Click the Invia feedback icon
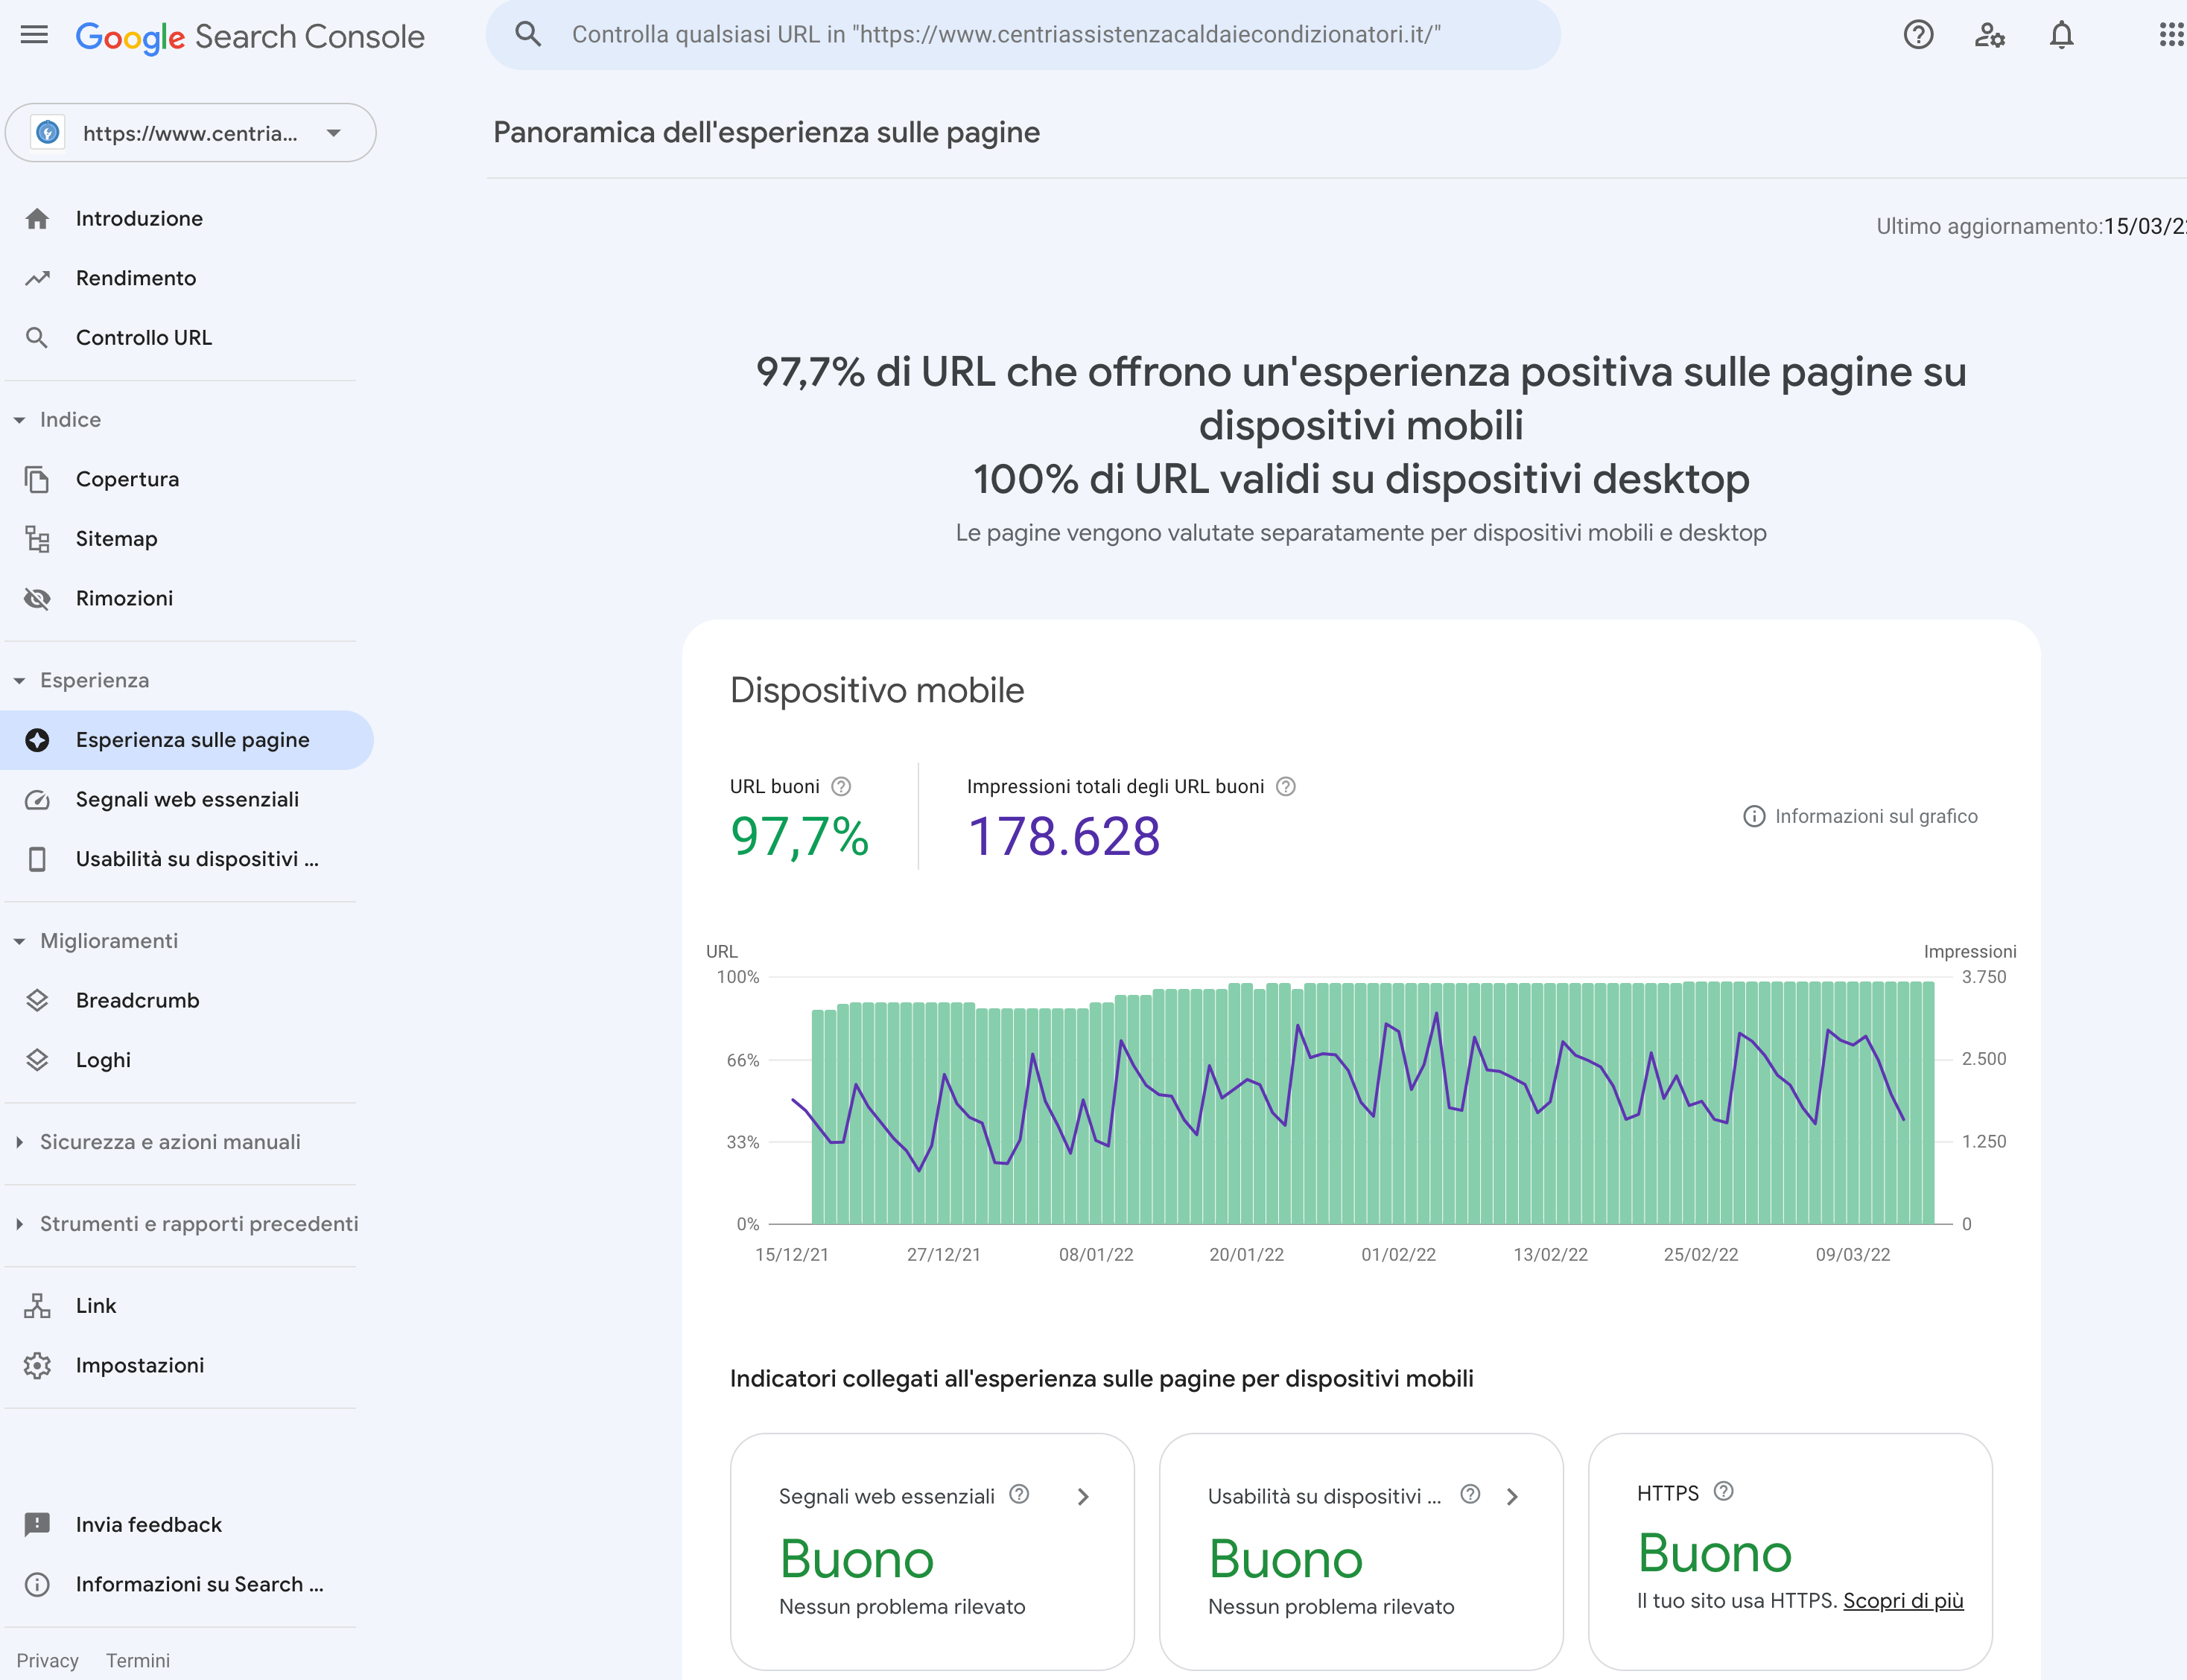2187x1680 pixels. pos(37,1525)
